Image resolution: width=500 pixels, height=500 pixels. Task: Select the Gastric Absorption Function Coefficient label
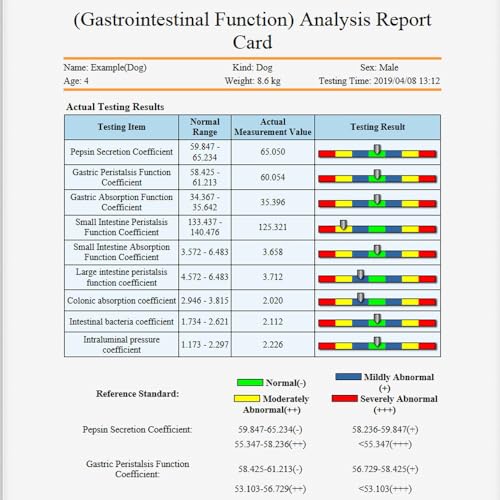[121, 202]
